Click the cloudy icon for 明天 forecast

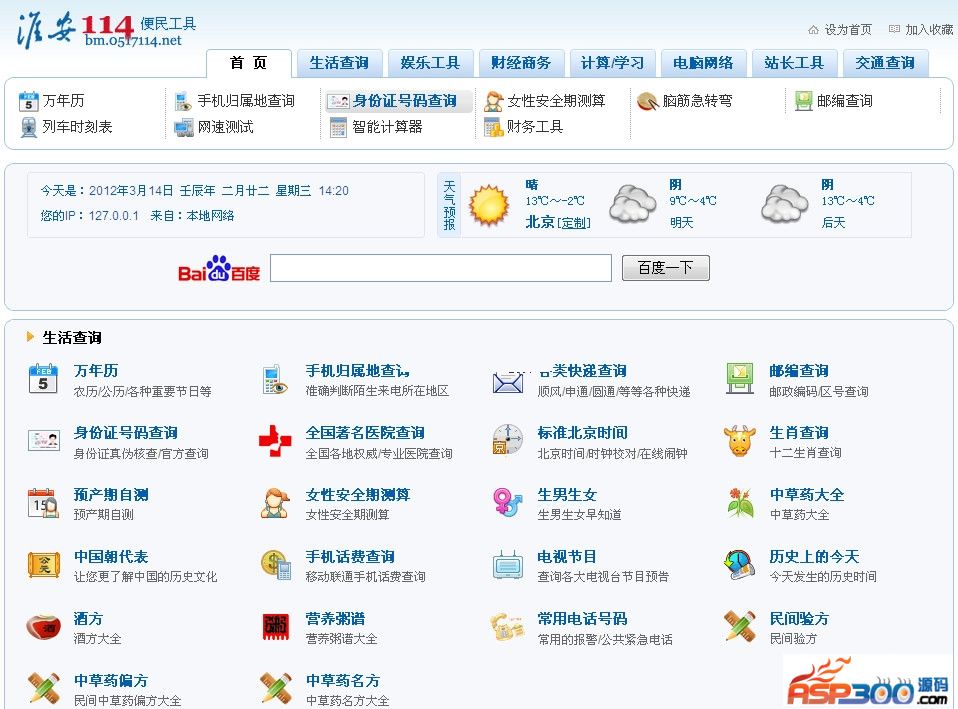(634, 205)
